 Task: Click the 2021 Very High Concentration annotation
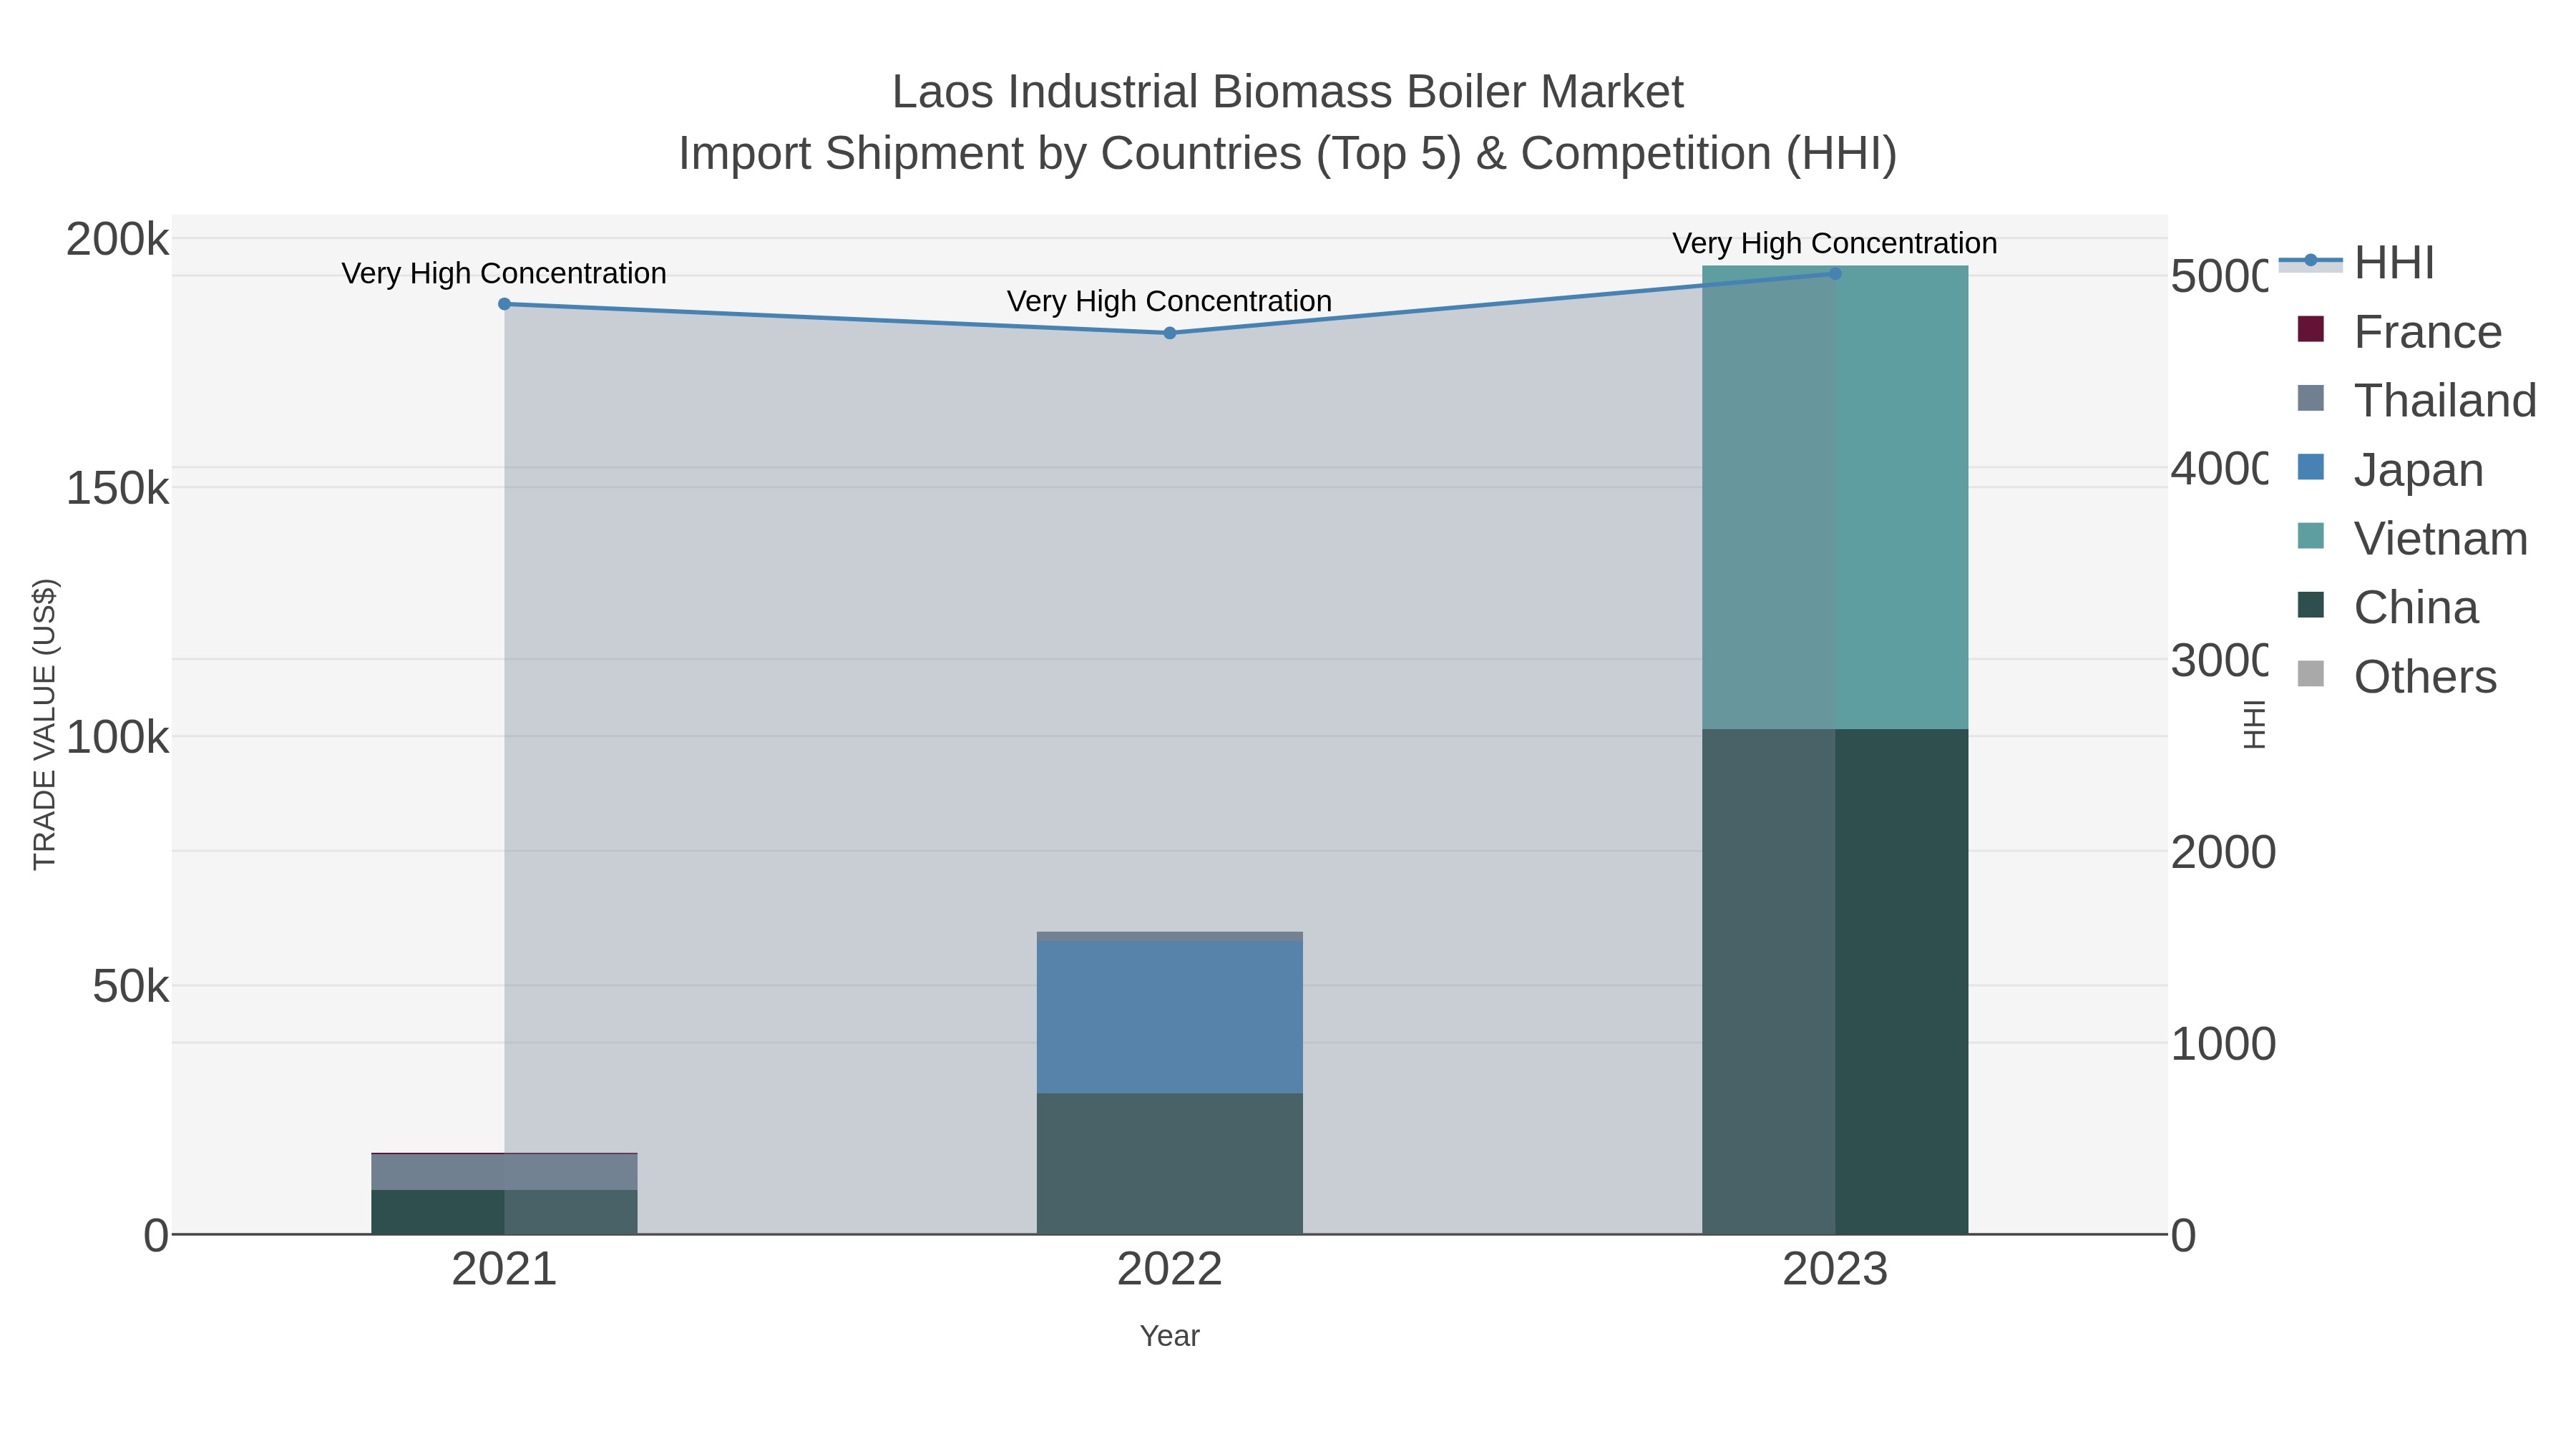click(x=504, y=273)
